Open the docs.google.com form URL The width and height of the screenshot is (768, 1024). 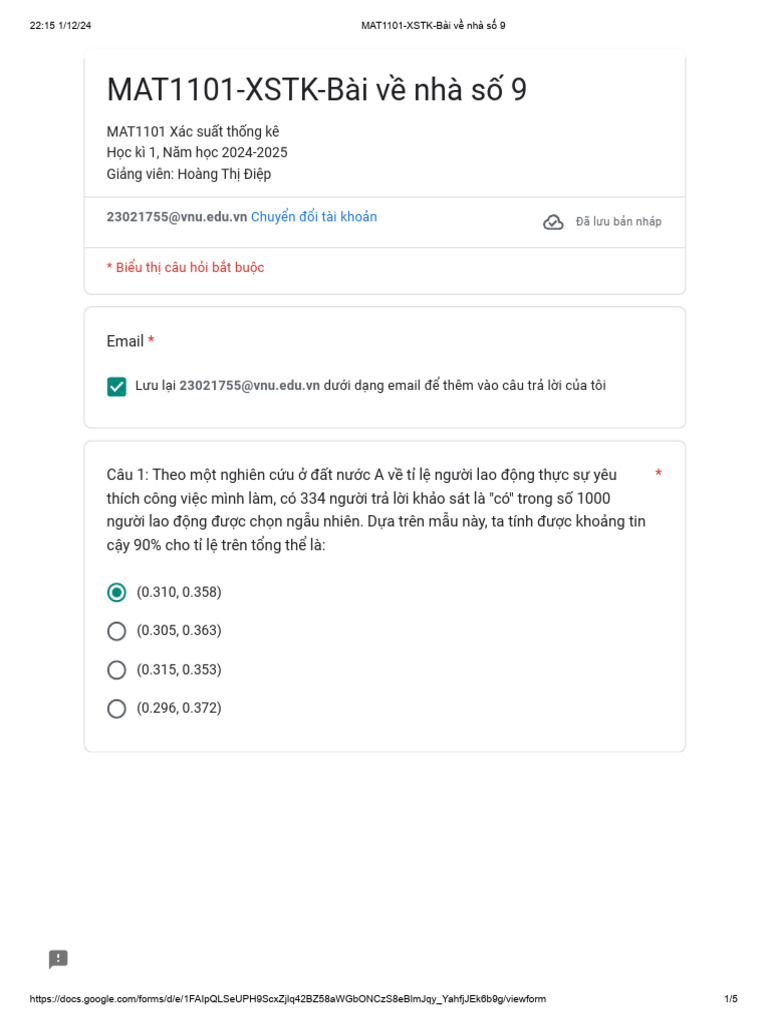coord(288,999)
